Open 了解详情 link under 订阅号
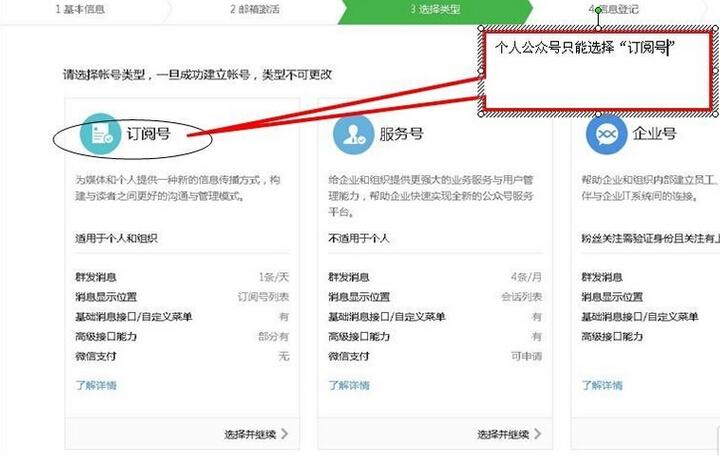This screenshot has height=455, width=720. click(x=96, y=385)
